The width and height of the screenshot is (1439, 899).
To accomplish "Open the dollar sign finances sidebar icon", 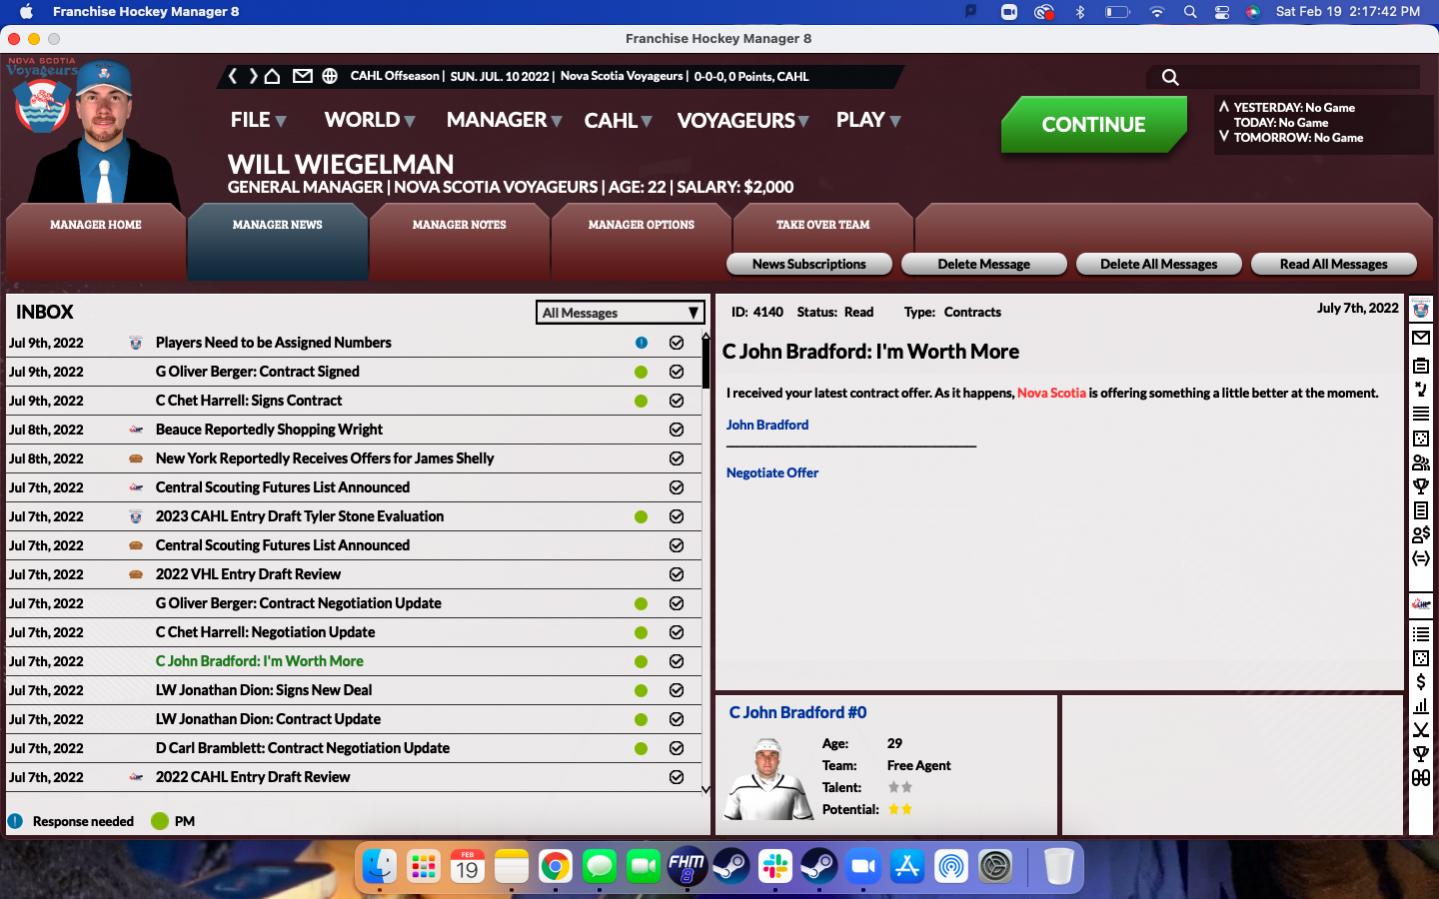I will (x=1420, y=682).
